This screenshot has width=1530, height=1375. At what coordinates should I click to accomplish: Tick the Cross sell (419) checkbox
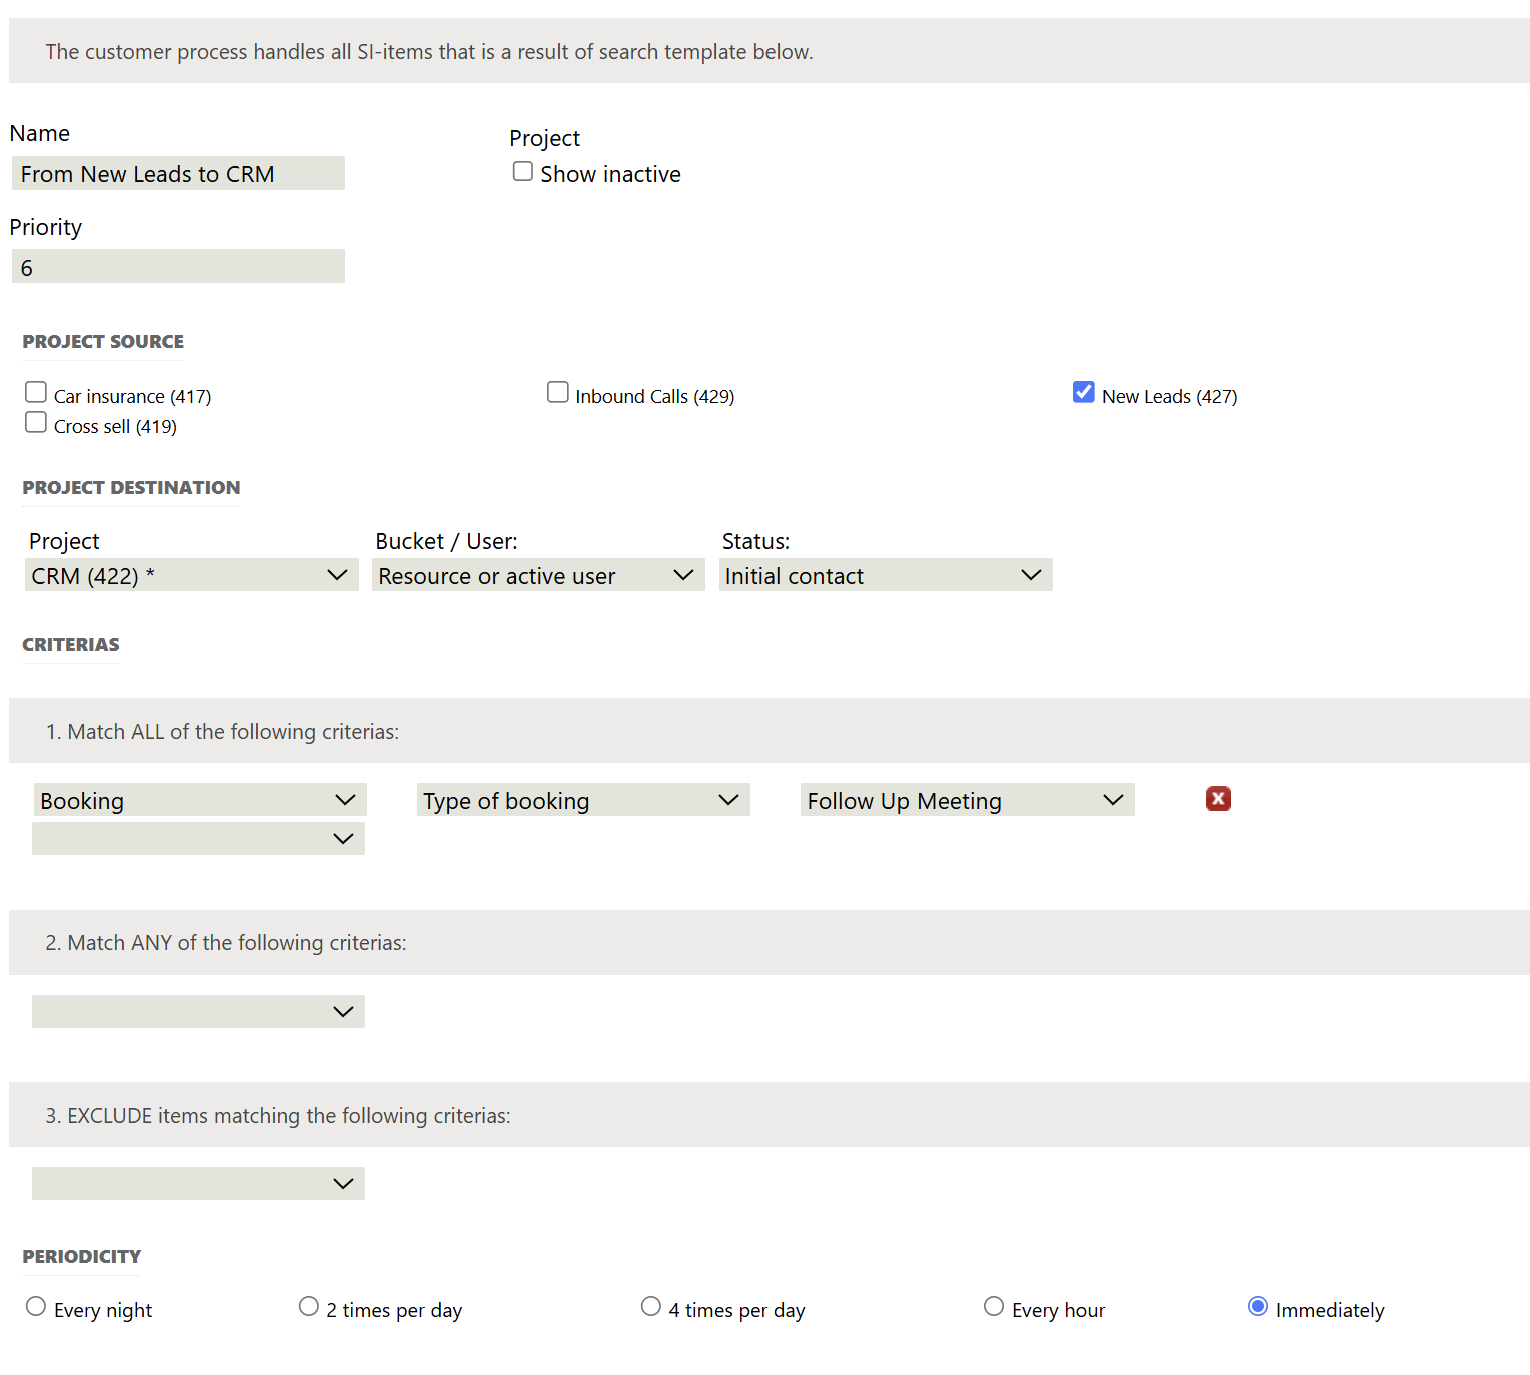36,423
